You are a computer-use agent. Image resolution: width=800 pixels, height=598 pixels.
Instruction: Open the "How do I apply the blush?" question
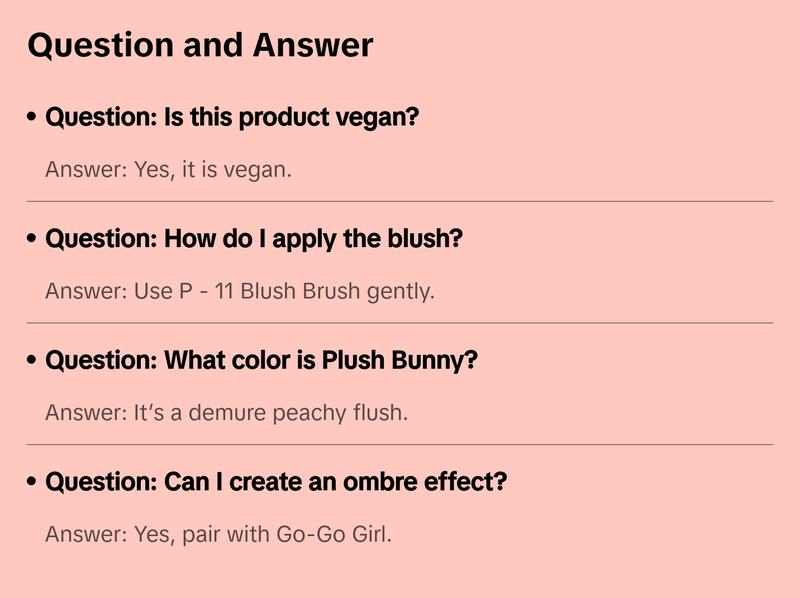254,239
